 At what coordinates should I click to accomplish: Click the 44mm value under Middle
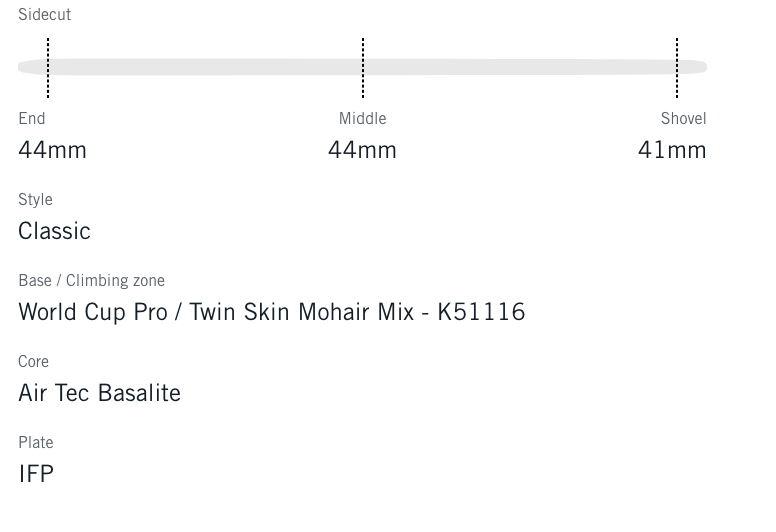362,150
